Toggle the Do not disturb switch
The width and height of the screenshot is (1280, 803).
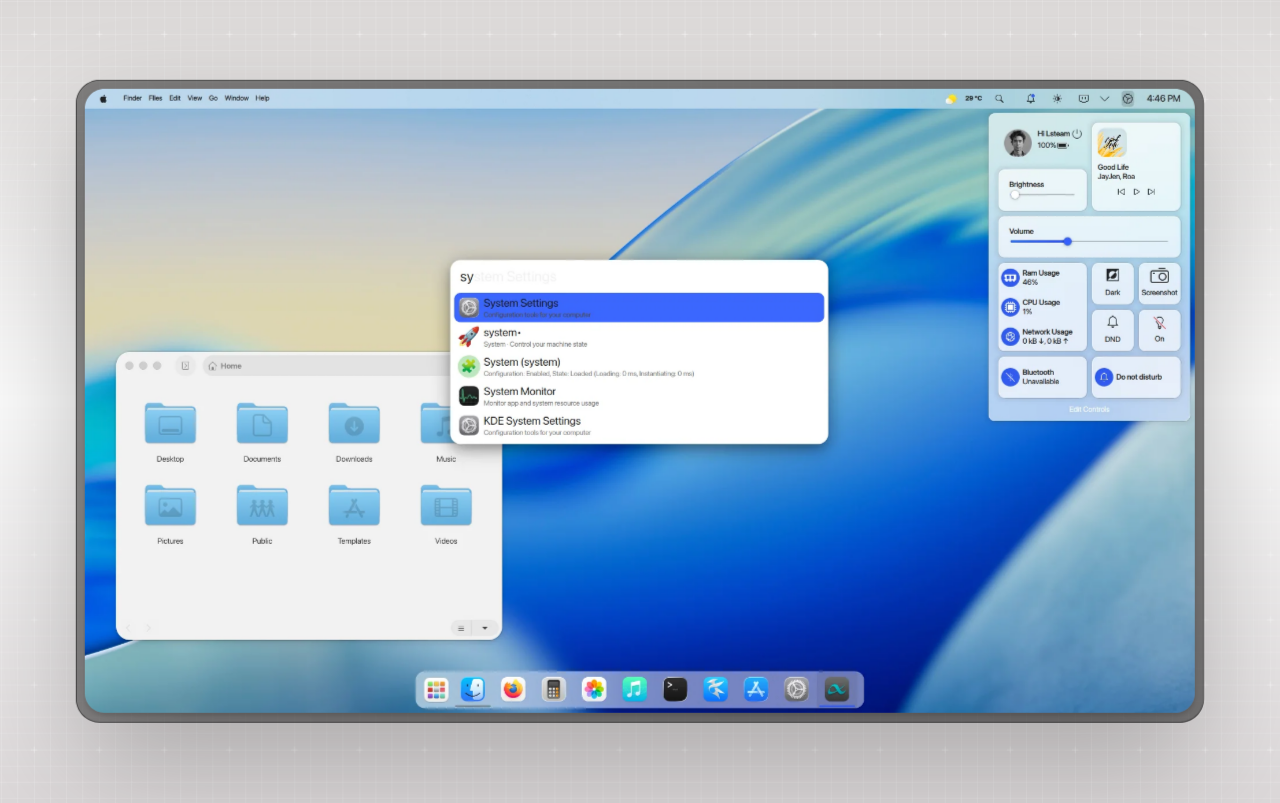coord(1135,376)
